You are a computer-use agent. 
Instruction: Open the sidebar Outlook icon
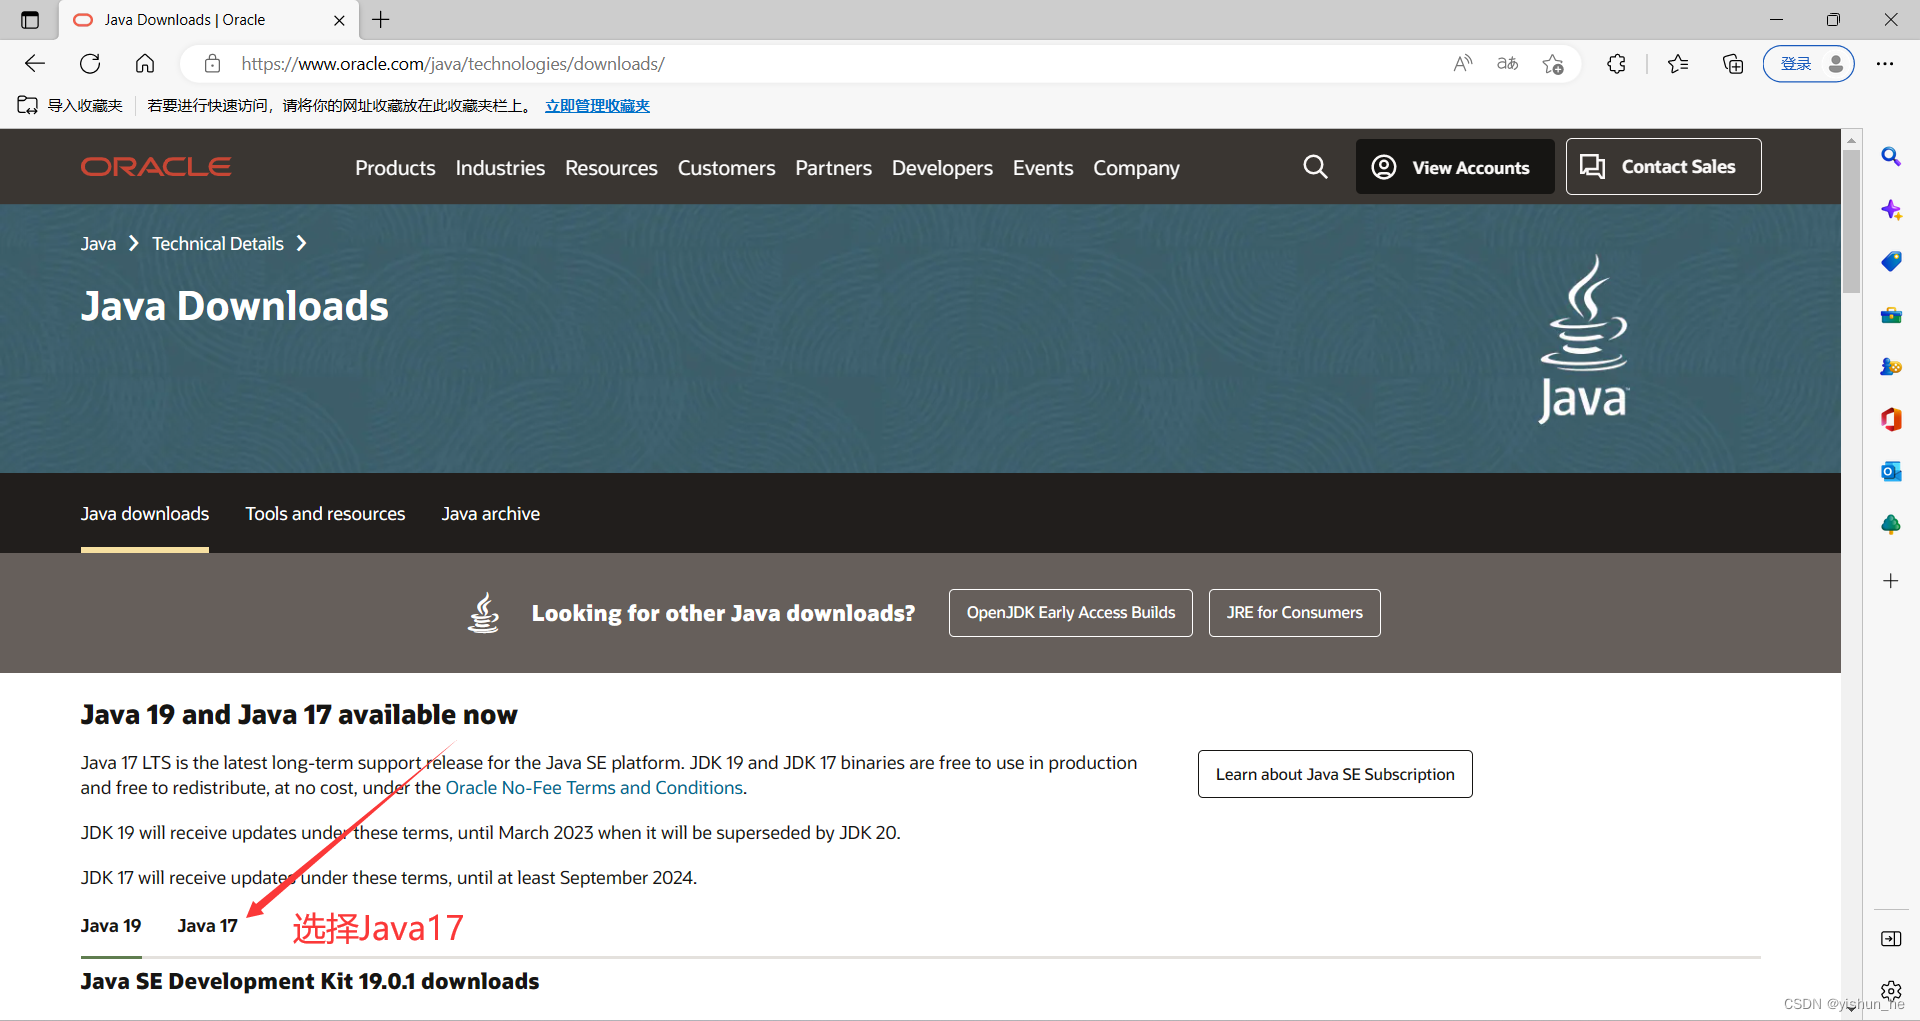coord(1891,471)
